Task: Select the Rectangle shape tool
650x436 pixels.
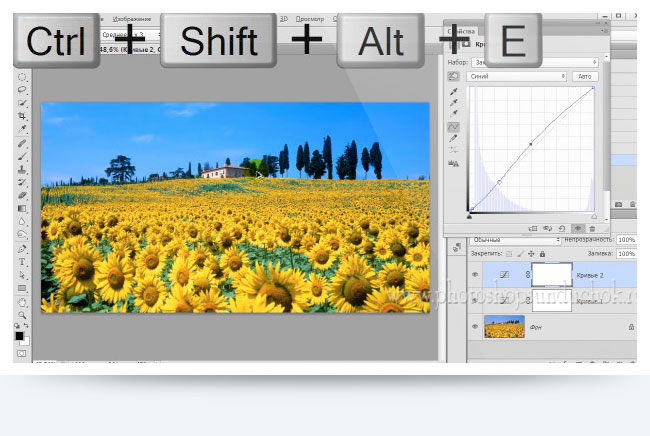Action: click(22, 288)
